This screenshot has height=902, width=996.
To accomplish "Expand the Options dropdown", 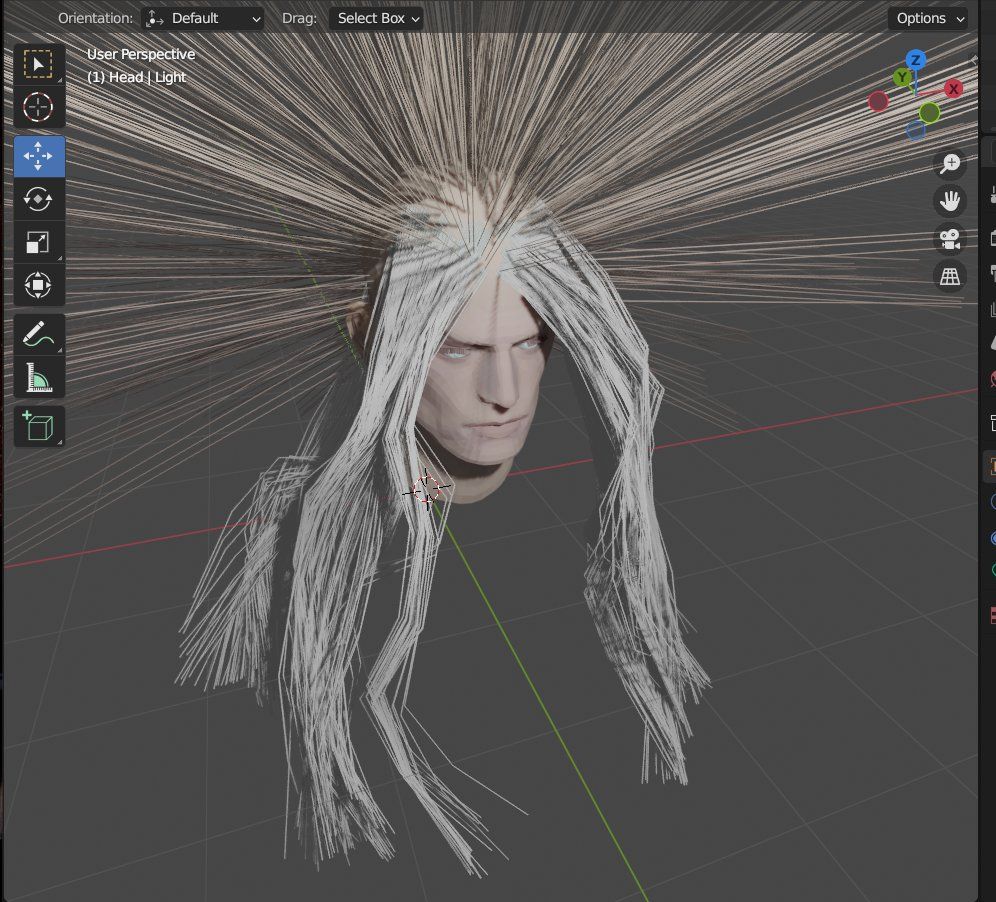I will (x=929, y=18).
